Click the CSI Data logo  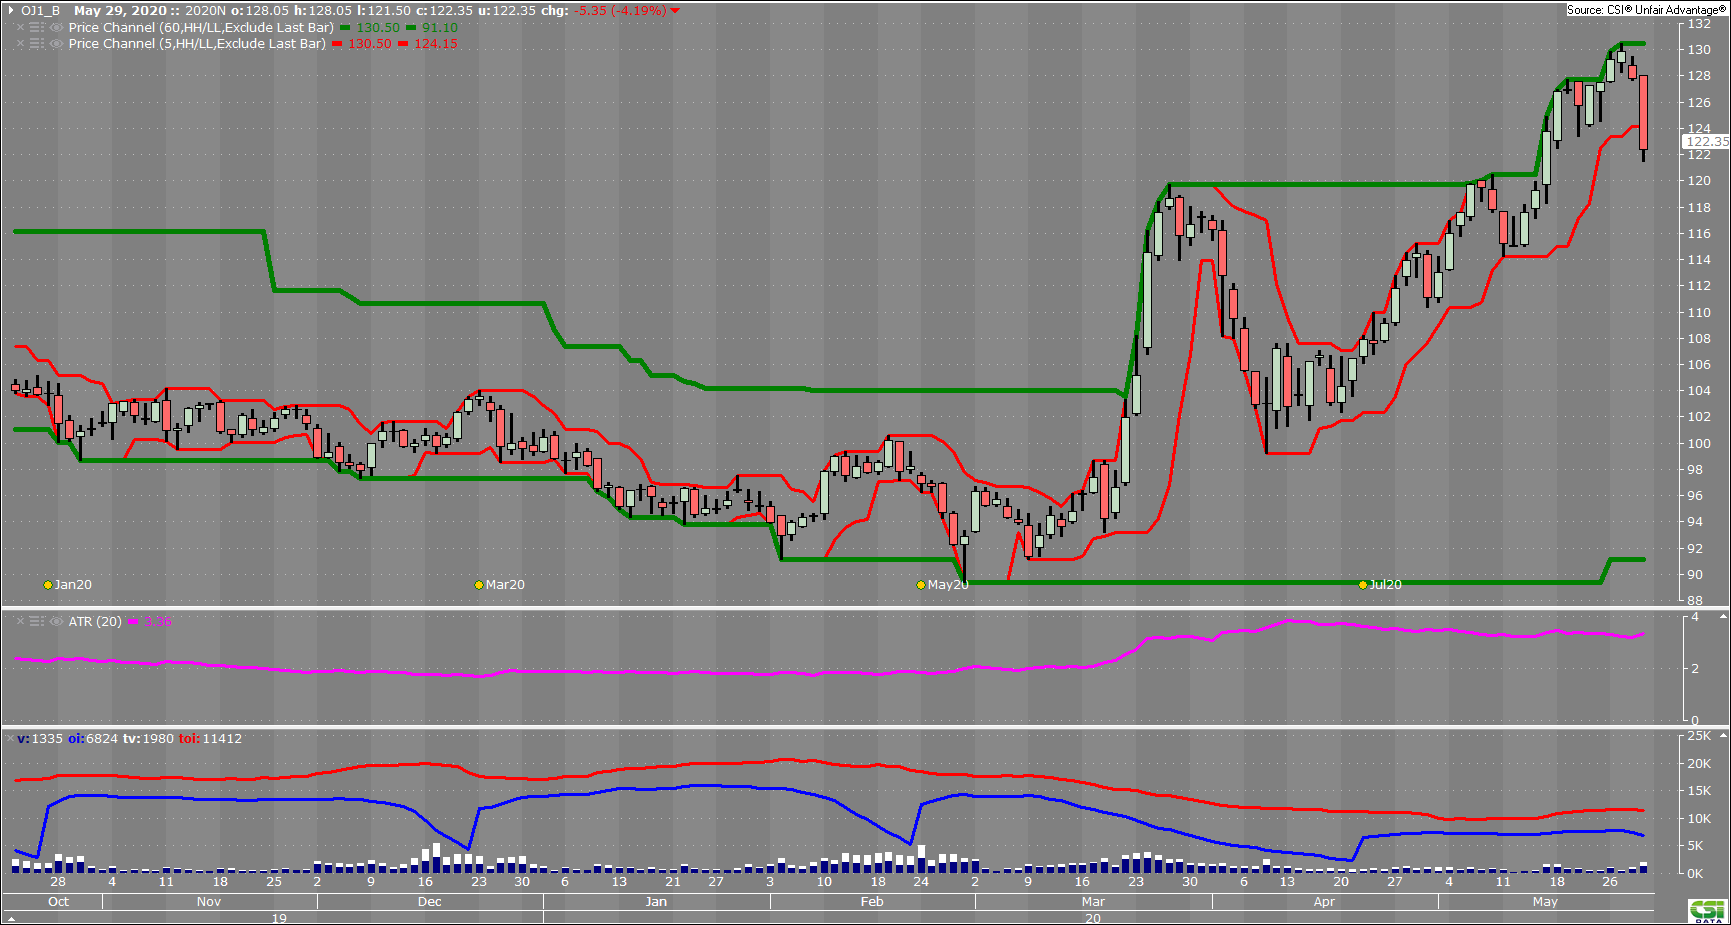tap(1707, 911)
